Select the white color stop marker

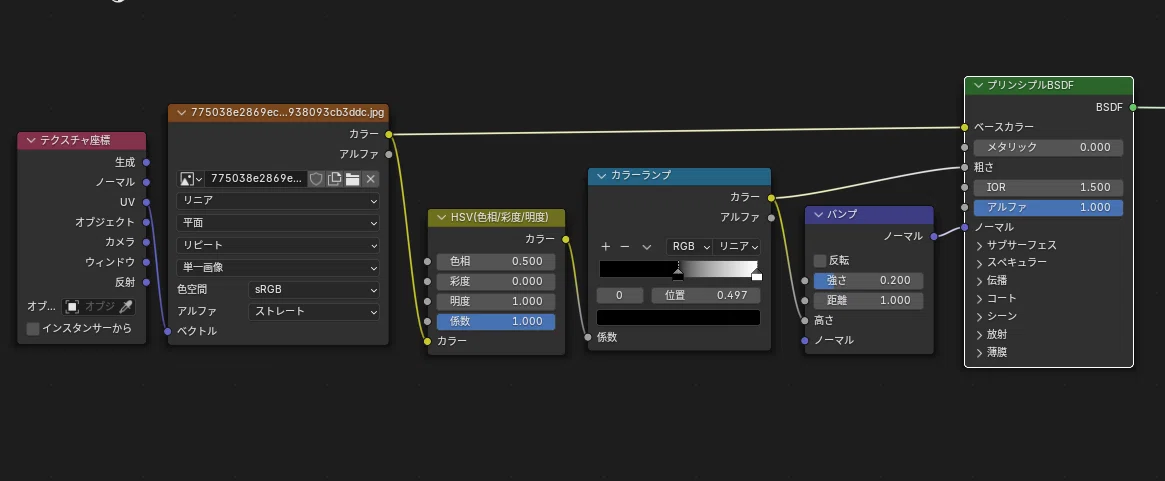click(756, 274)
